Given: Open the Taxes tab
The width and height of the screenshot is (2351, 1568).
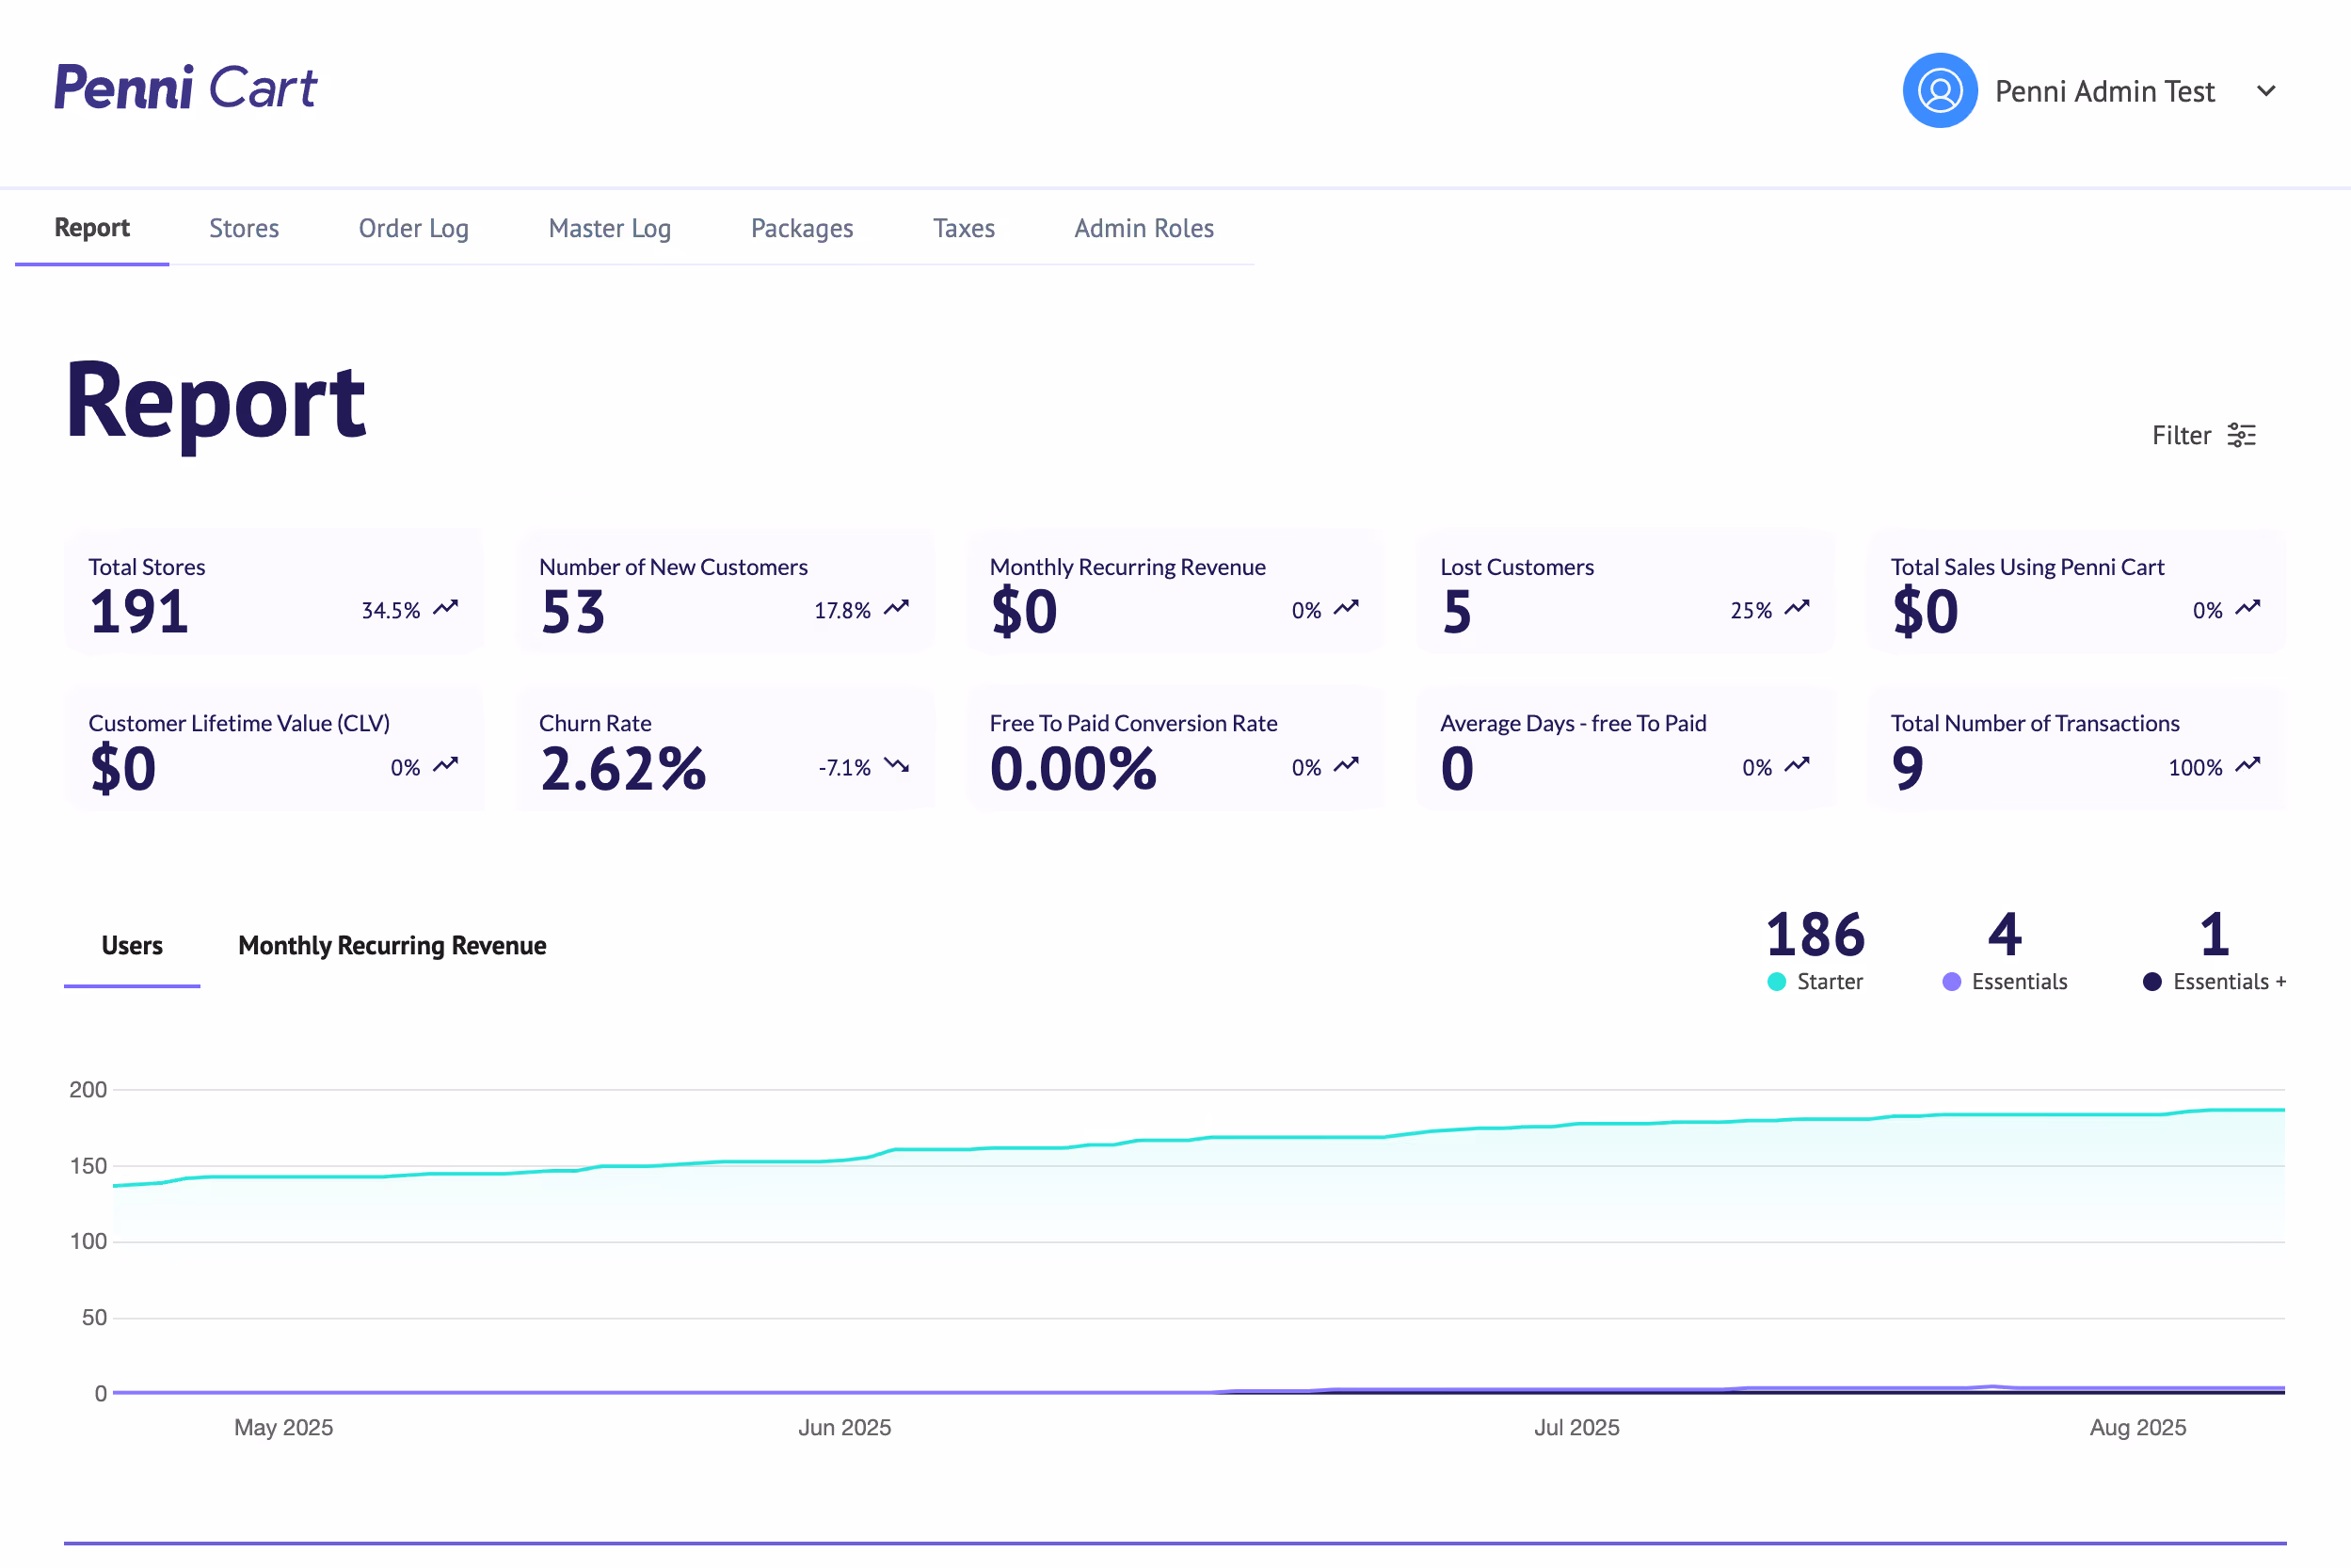Looking at the screenshot, I should click(x=964, y=228).
